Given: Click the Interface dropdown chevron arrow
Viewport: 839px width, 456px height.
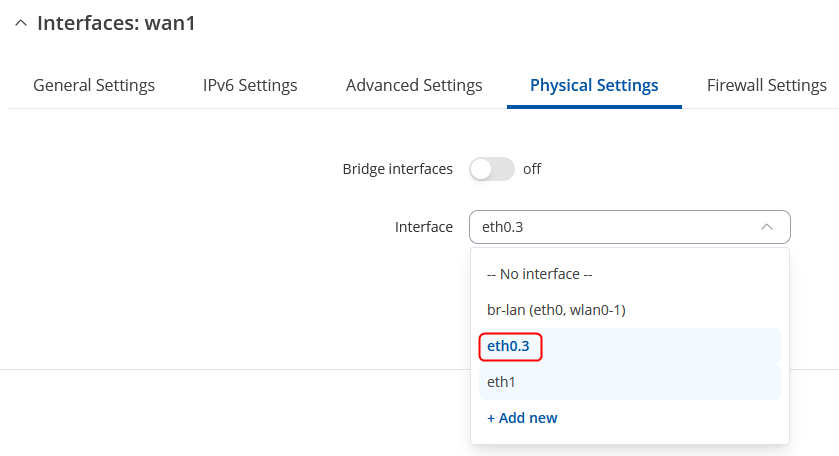Looking at the screenshot, I should (767, 227).
